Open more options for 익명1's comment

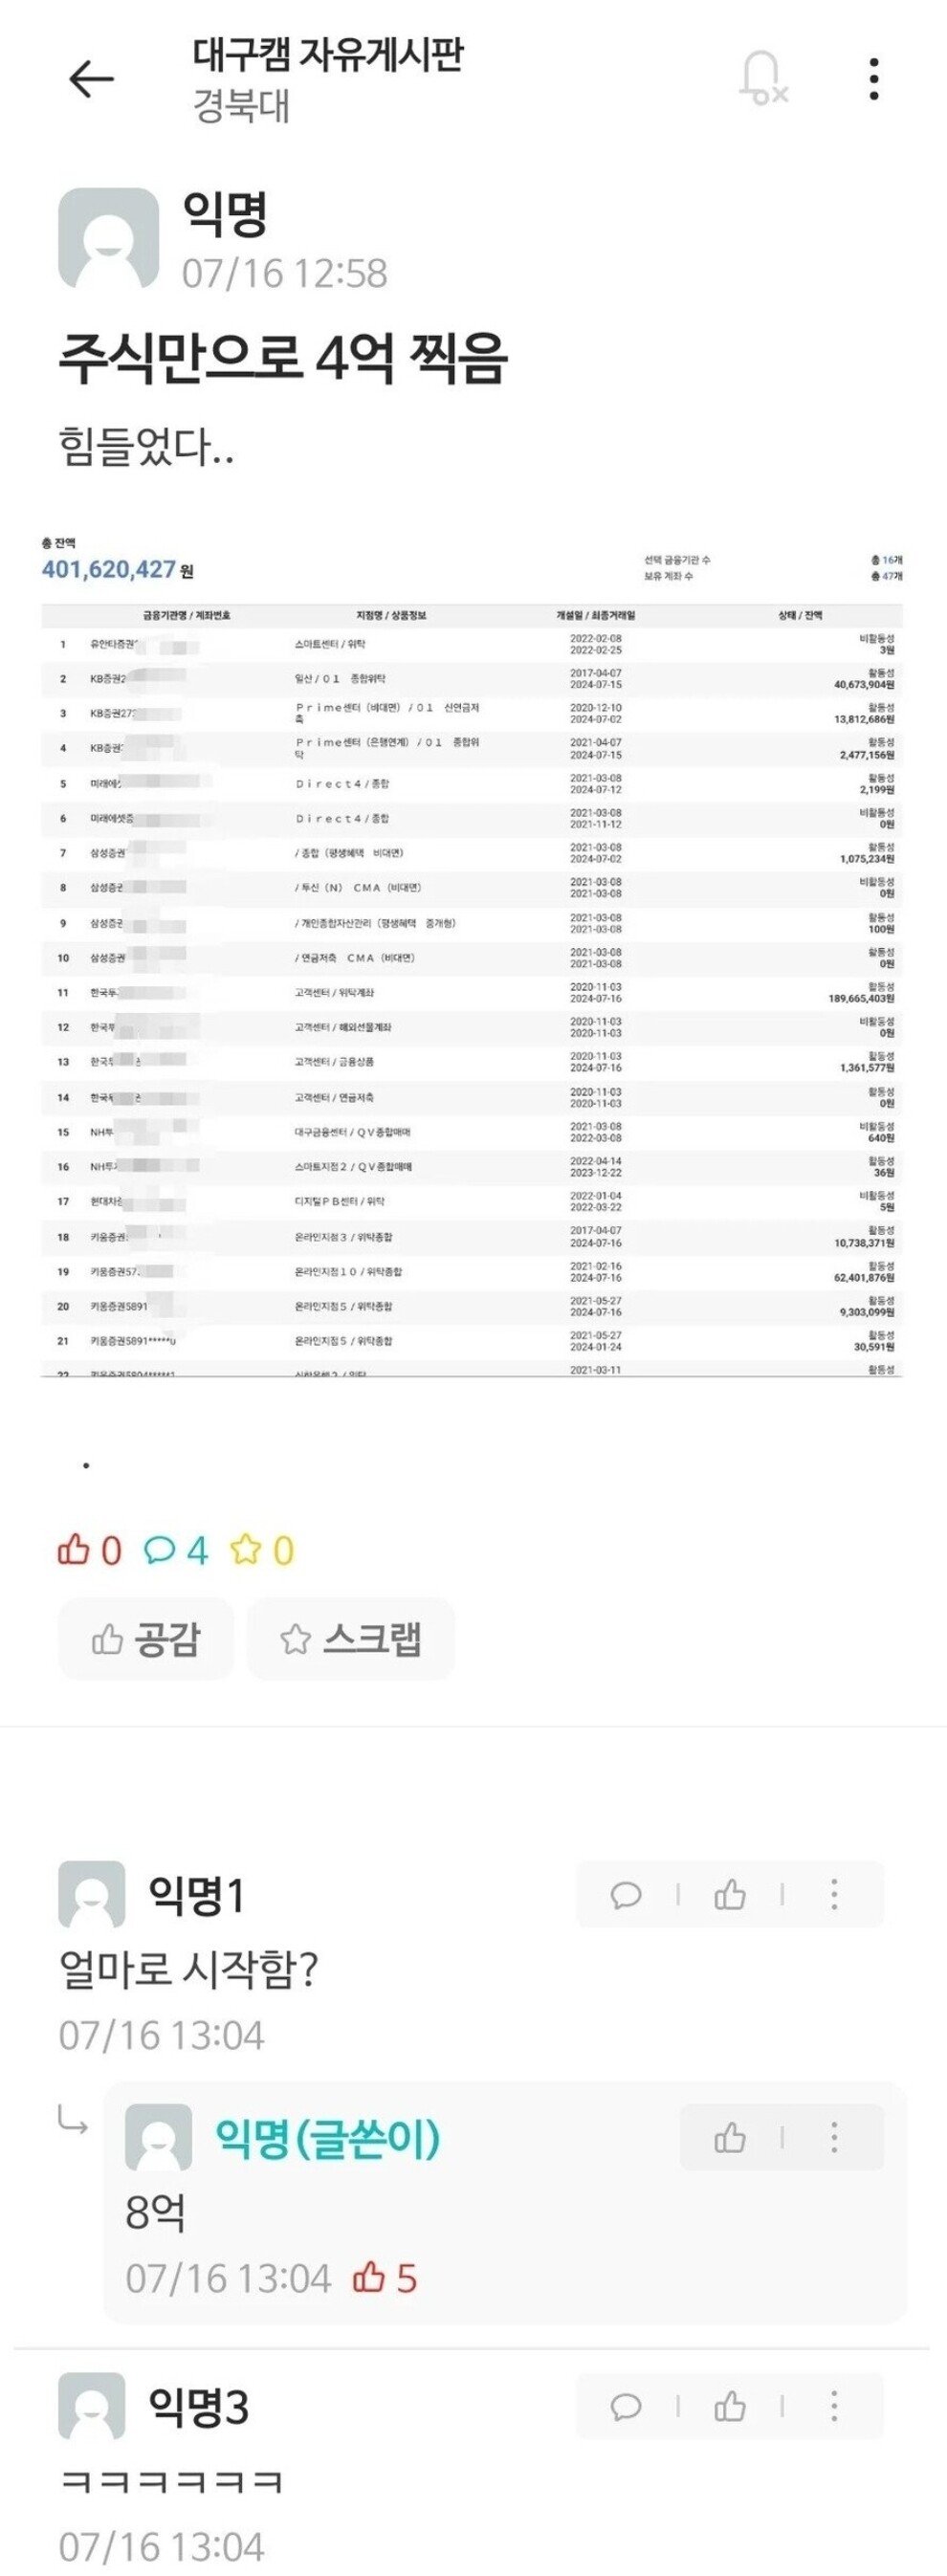click(x=834, y=1894)
